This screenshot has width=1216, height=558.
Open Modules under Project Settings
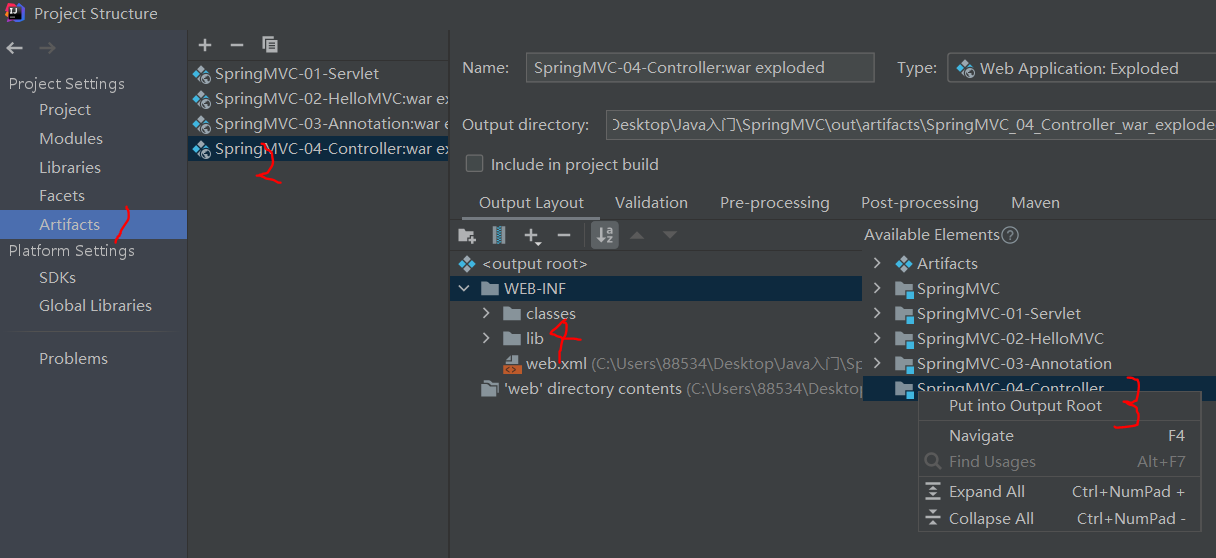coord(71,139)
